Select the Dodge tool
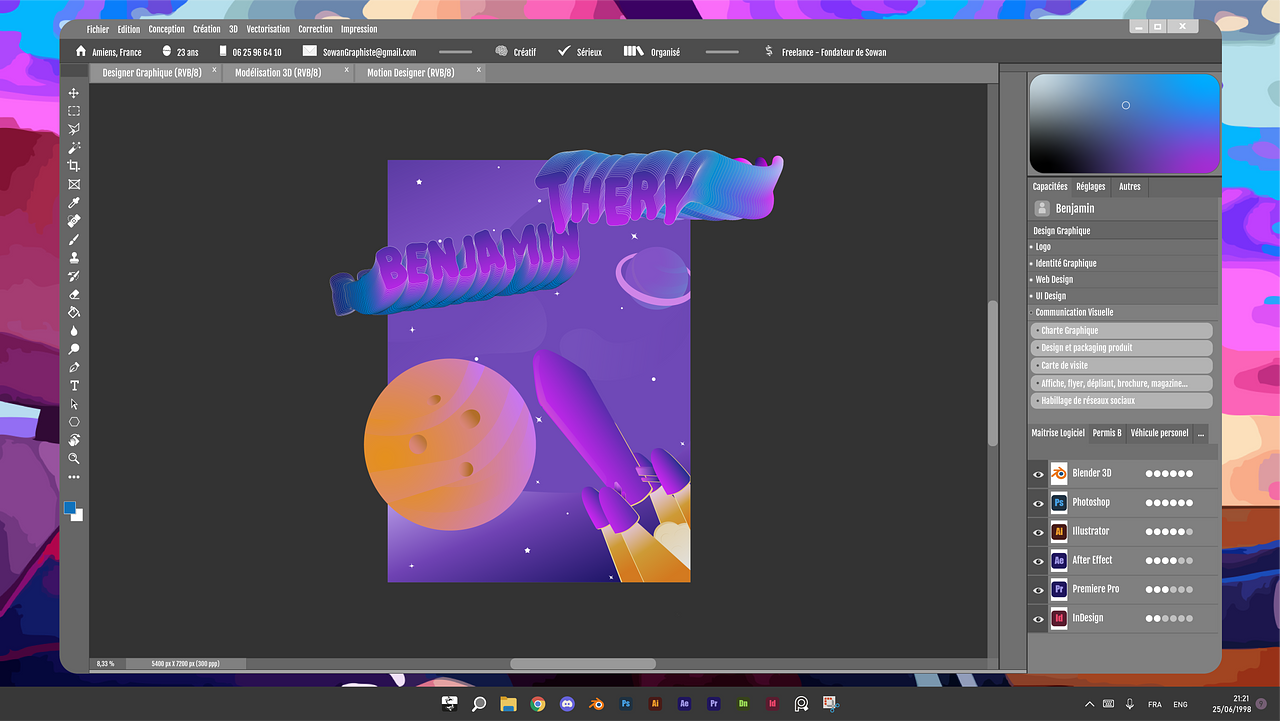Viewport: 1280px width, 721px height. click(74, 349)
